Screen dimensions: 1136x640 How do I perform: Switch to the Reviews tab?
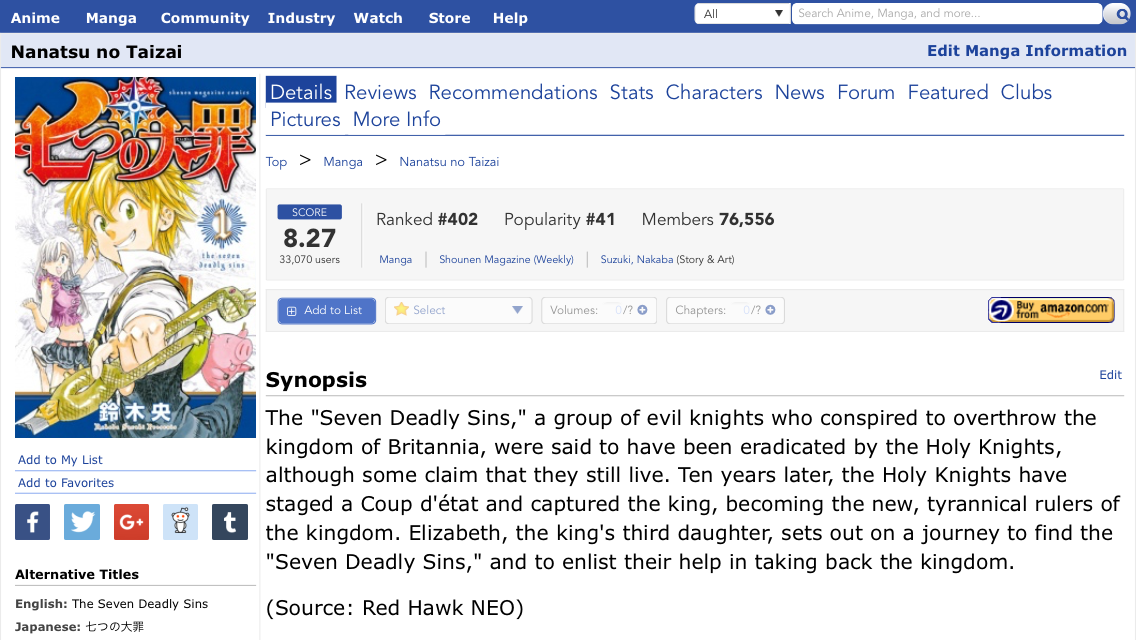tap(380, 93)
